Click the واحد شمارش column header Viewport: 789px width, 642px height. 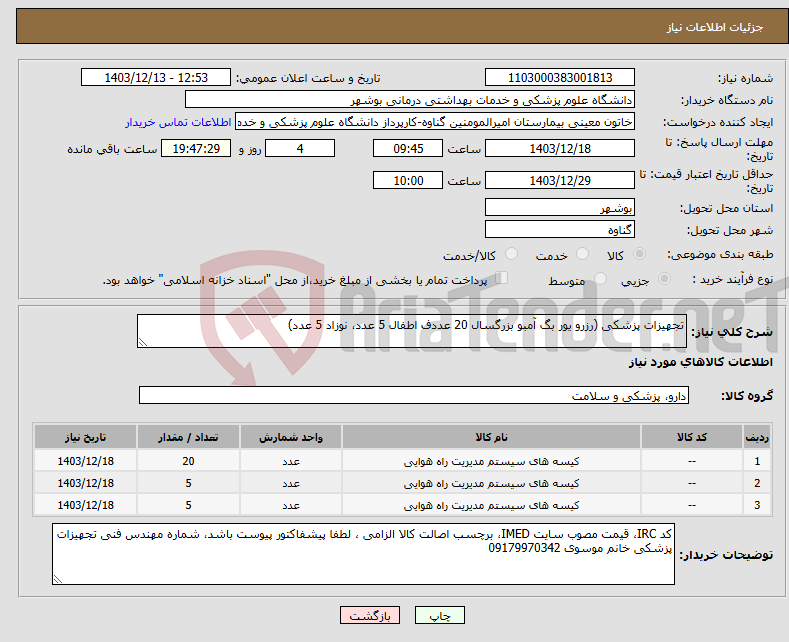[291, 437]
